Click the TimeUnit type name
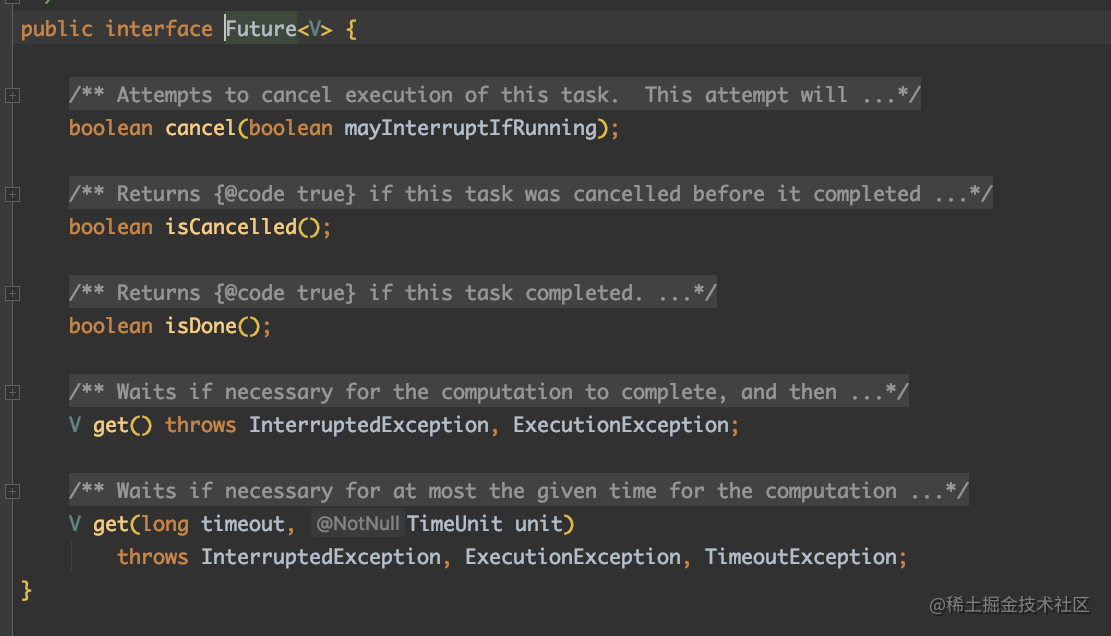The image size is (1111, 636). coord(456,524)
